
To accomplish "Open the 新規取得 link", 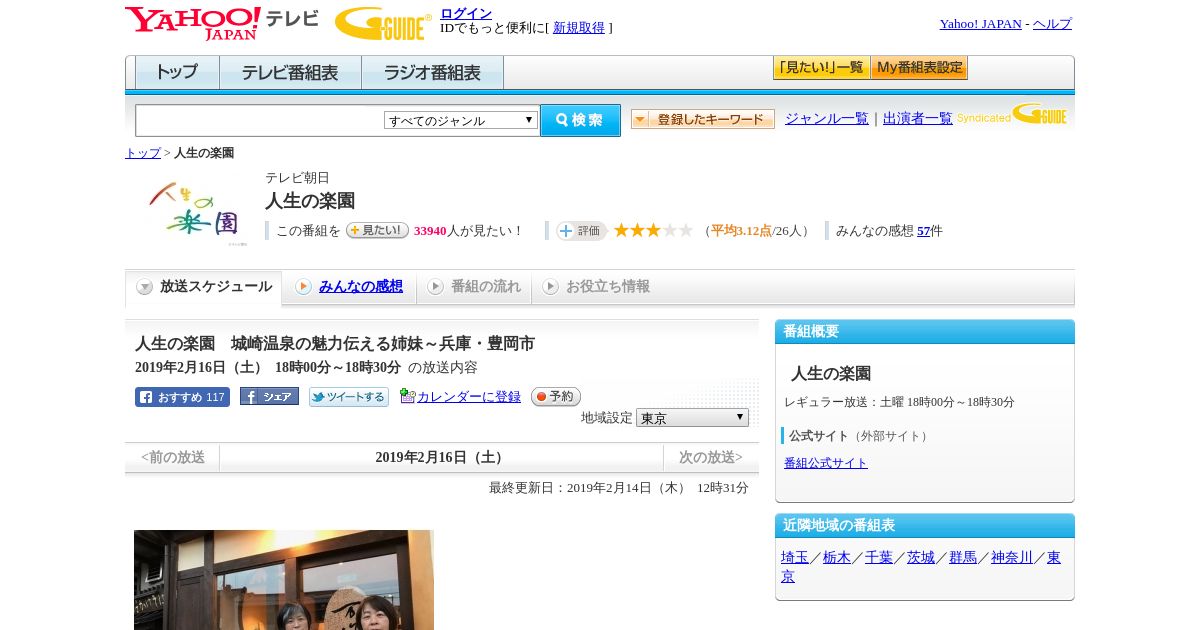I will (579, 28).
